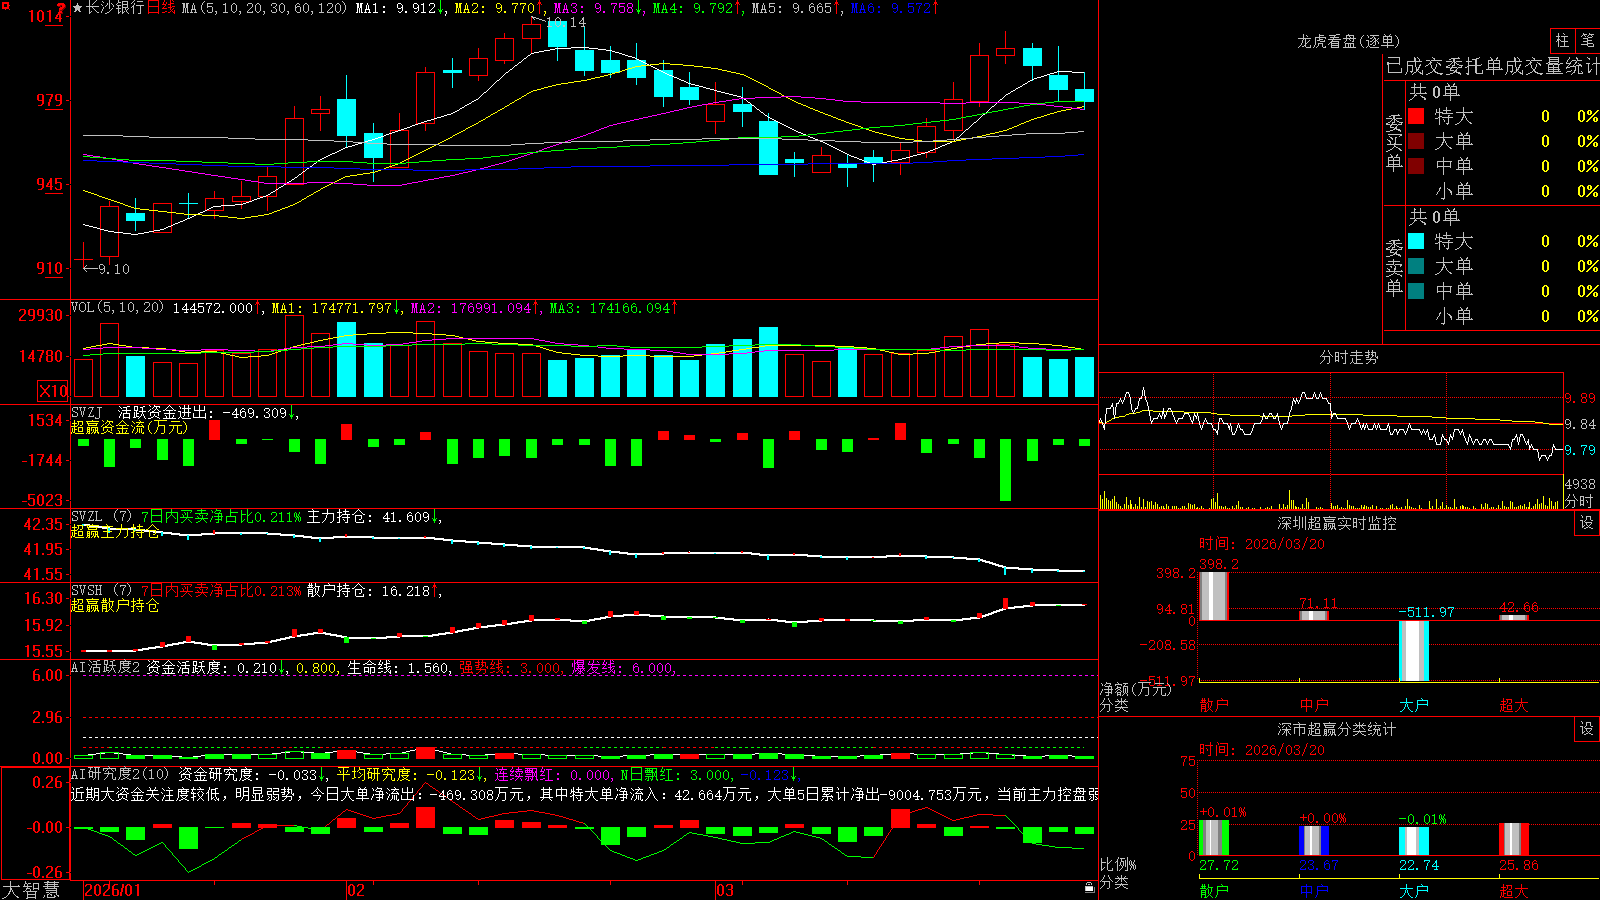Screen dimensions: 1600x900
Task: Open 设 settings for 深市超赢分类统计
Action: coord(1587,729)
